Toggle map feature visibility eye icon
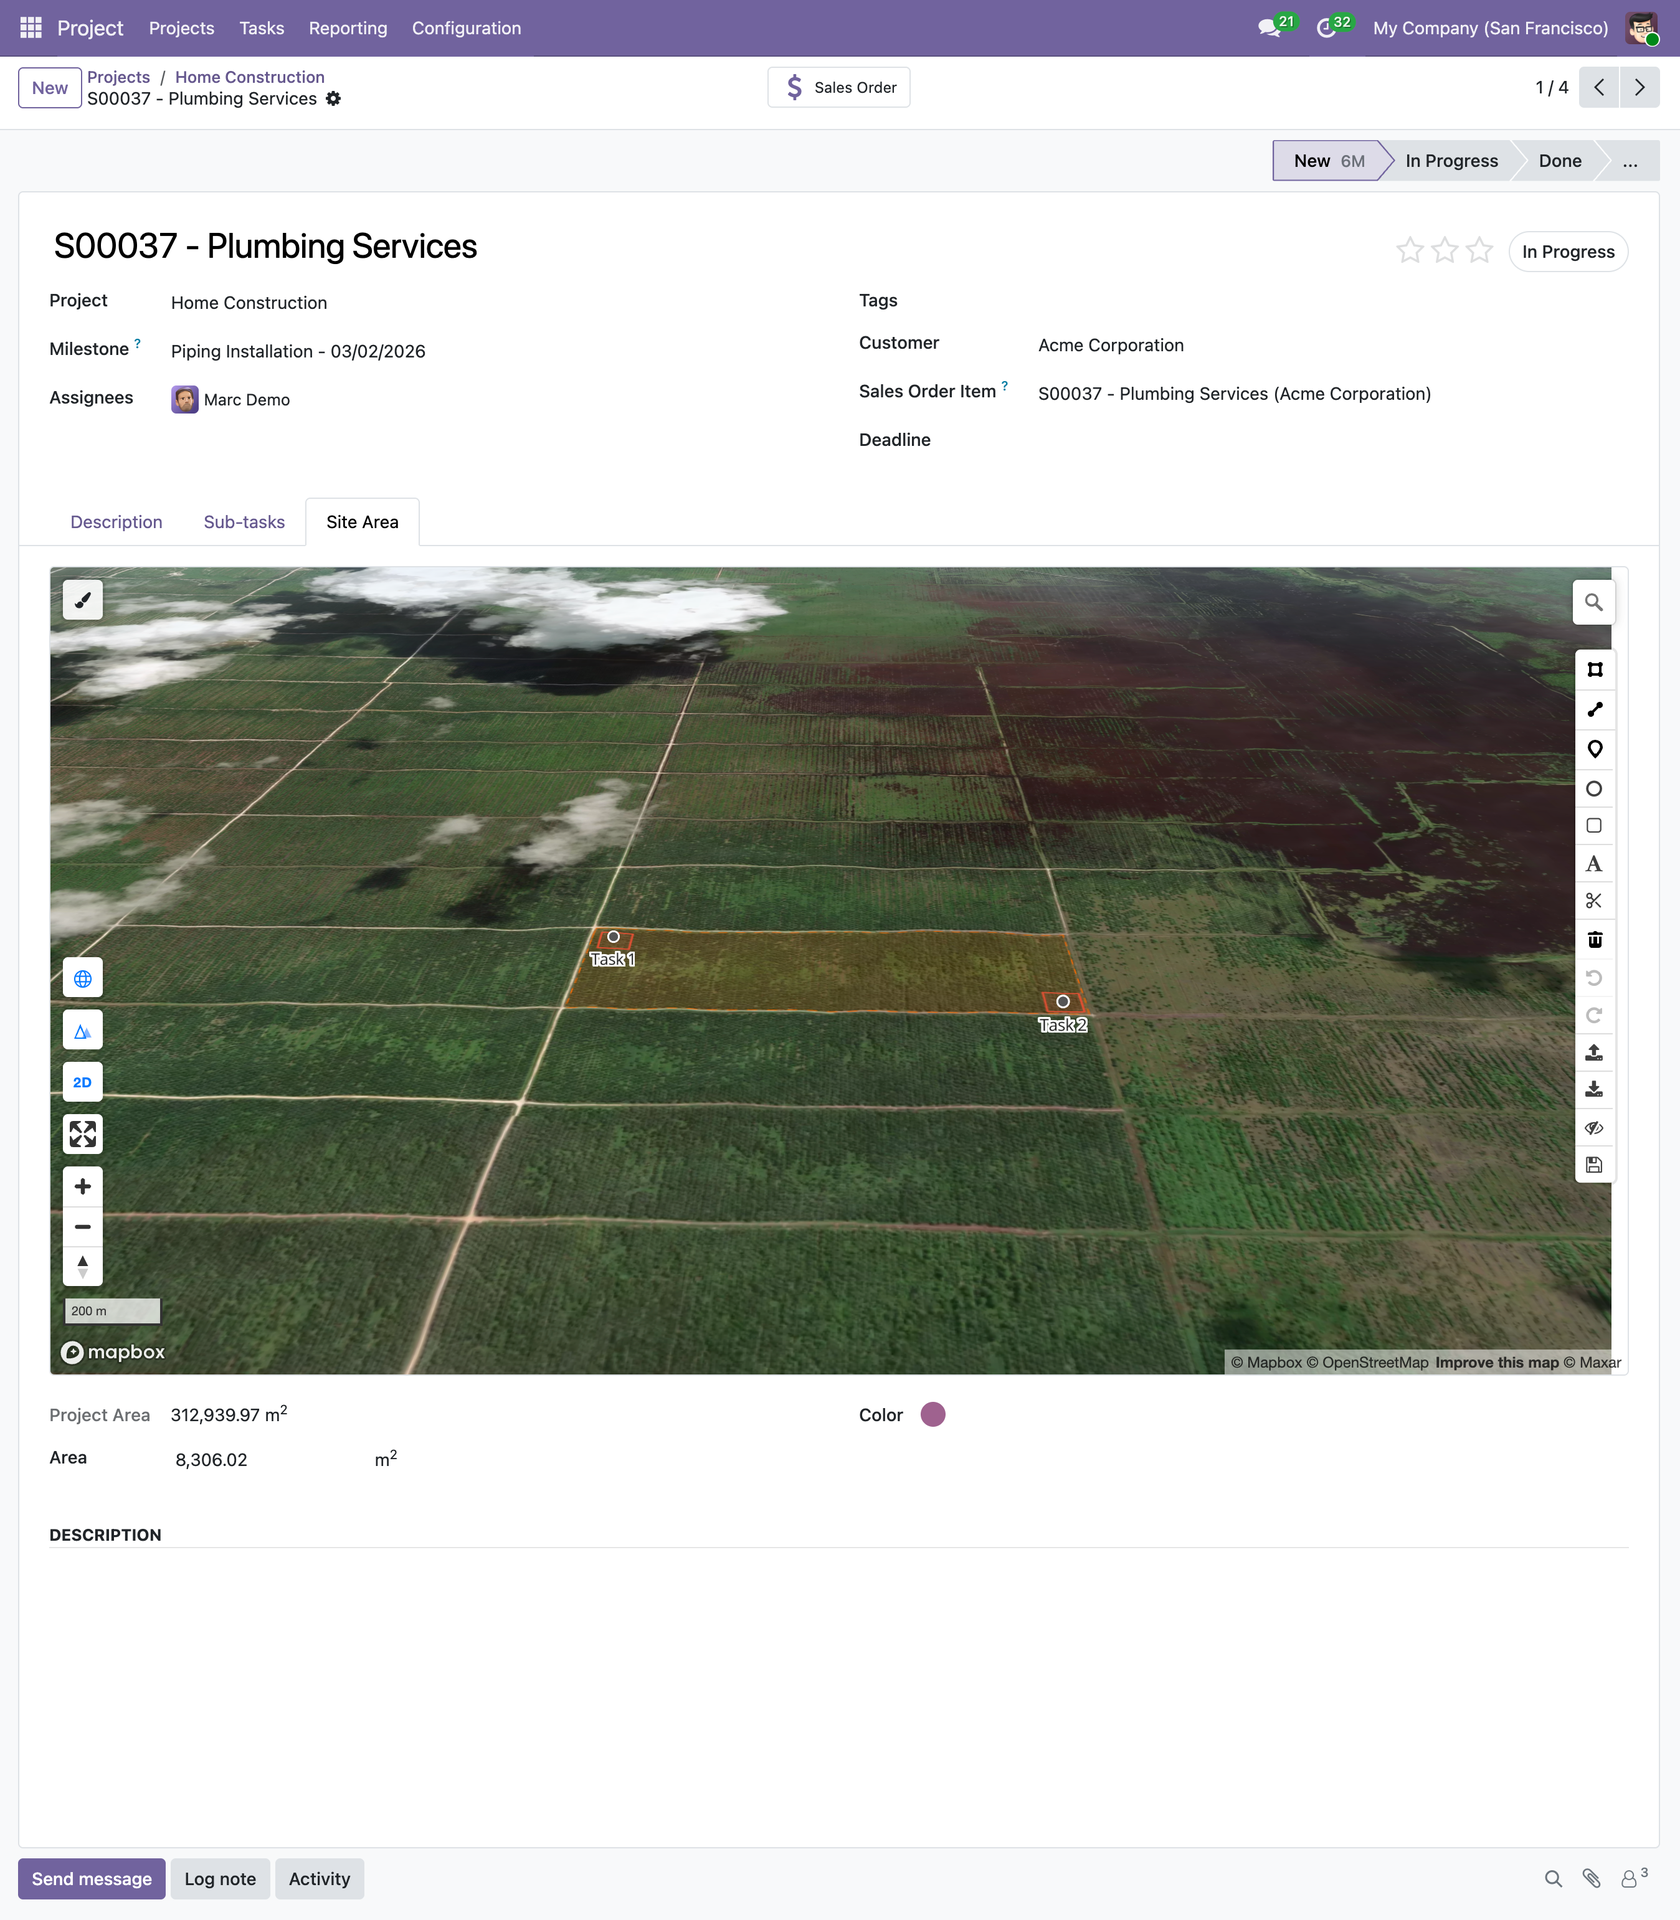Image resolution: width=1680 pixels, height=1920 pixels. (x=1595, y=1127)
